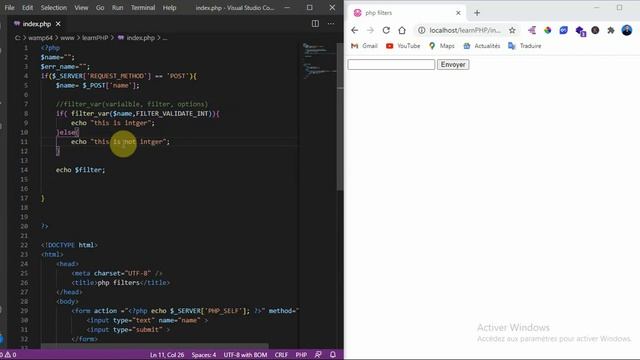Click the Envoyer submit button
This screenshot has width=640, height=360.
(453, 64)
